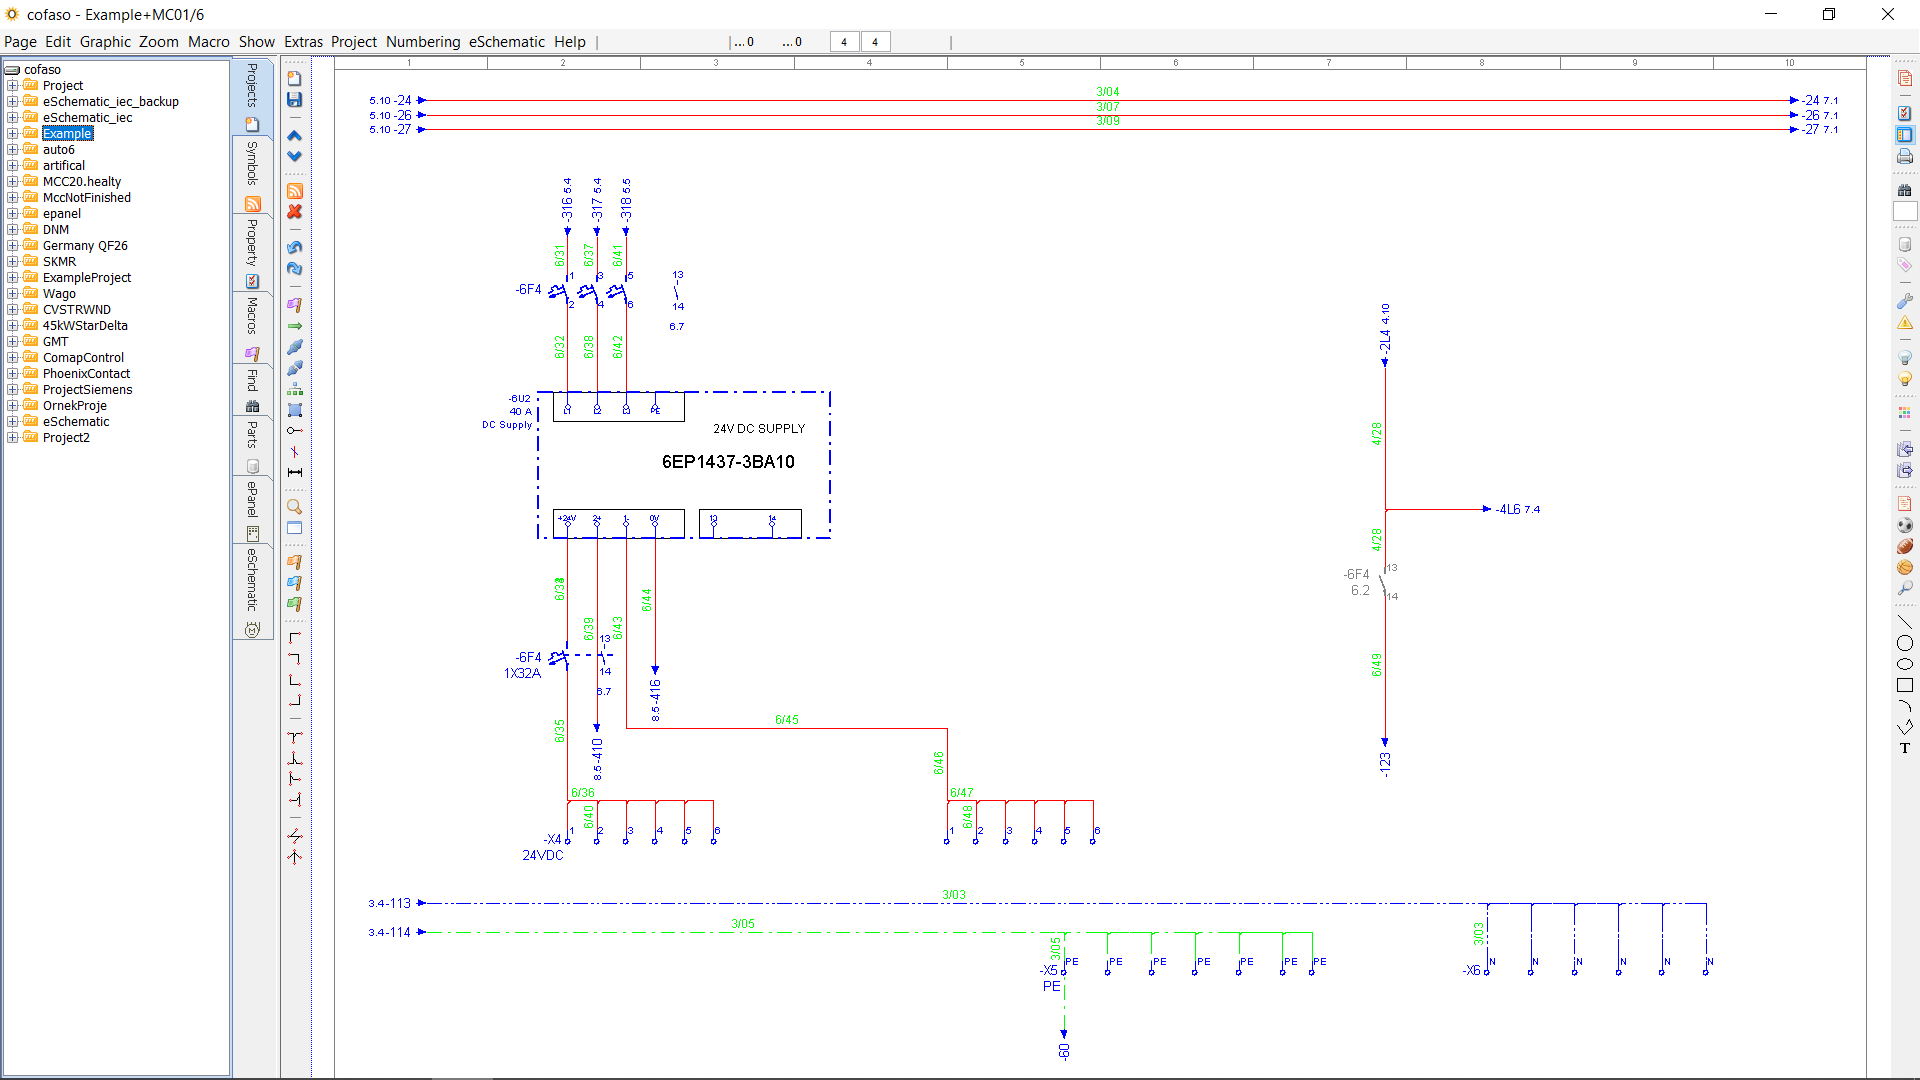The width and height of the screenshot is (1920, 1080).
Task: Expand the ProjectSiemens tree node
Action: click(x=12, y=390)
